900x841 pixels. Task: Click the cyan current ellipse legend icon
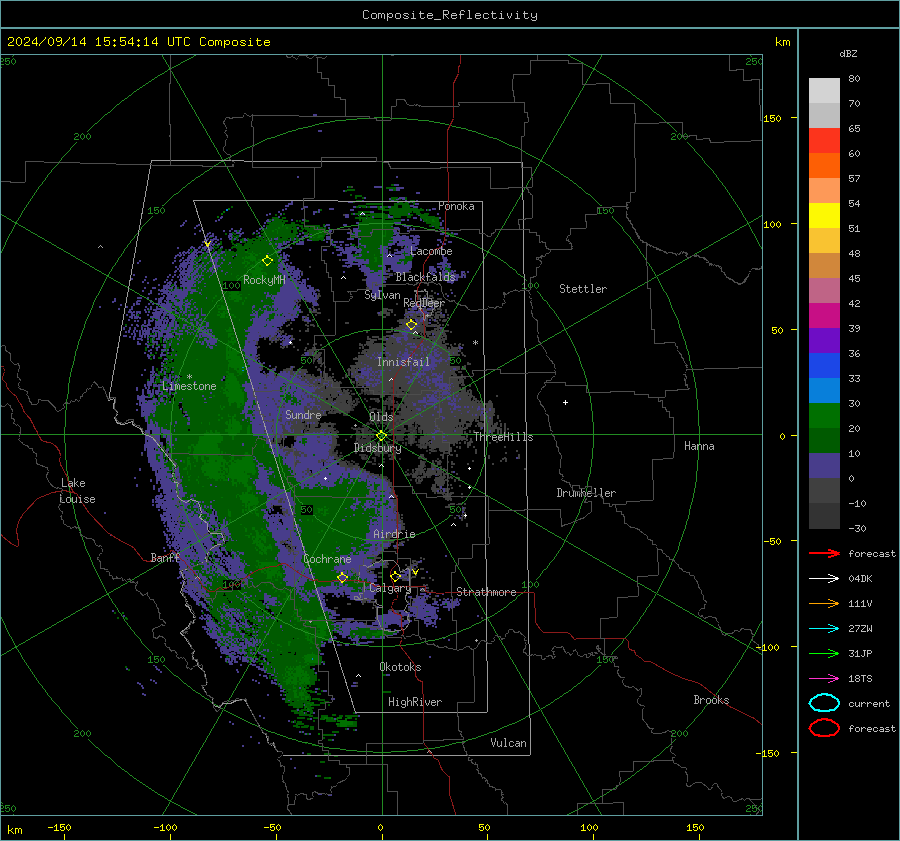coord(824,703)
